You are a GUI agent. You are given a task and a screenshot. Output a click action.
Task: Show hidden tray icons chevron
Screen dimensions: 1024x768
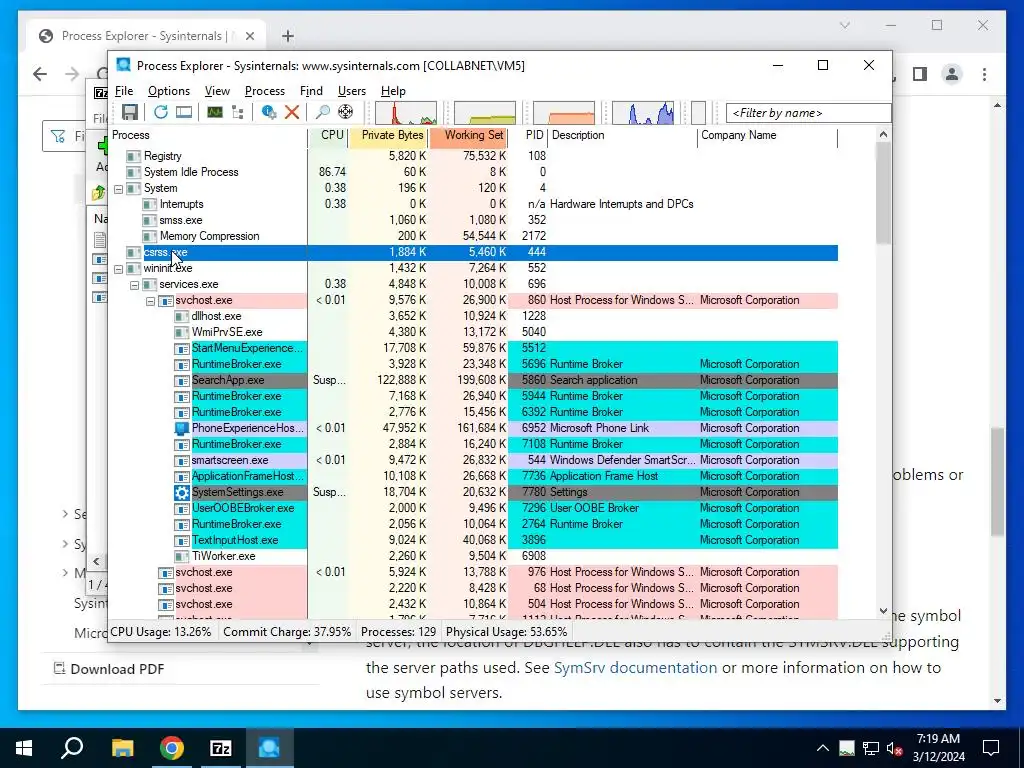pos(822,748)
